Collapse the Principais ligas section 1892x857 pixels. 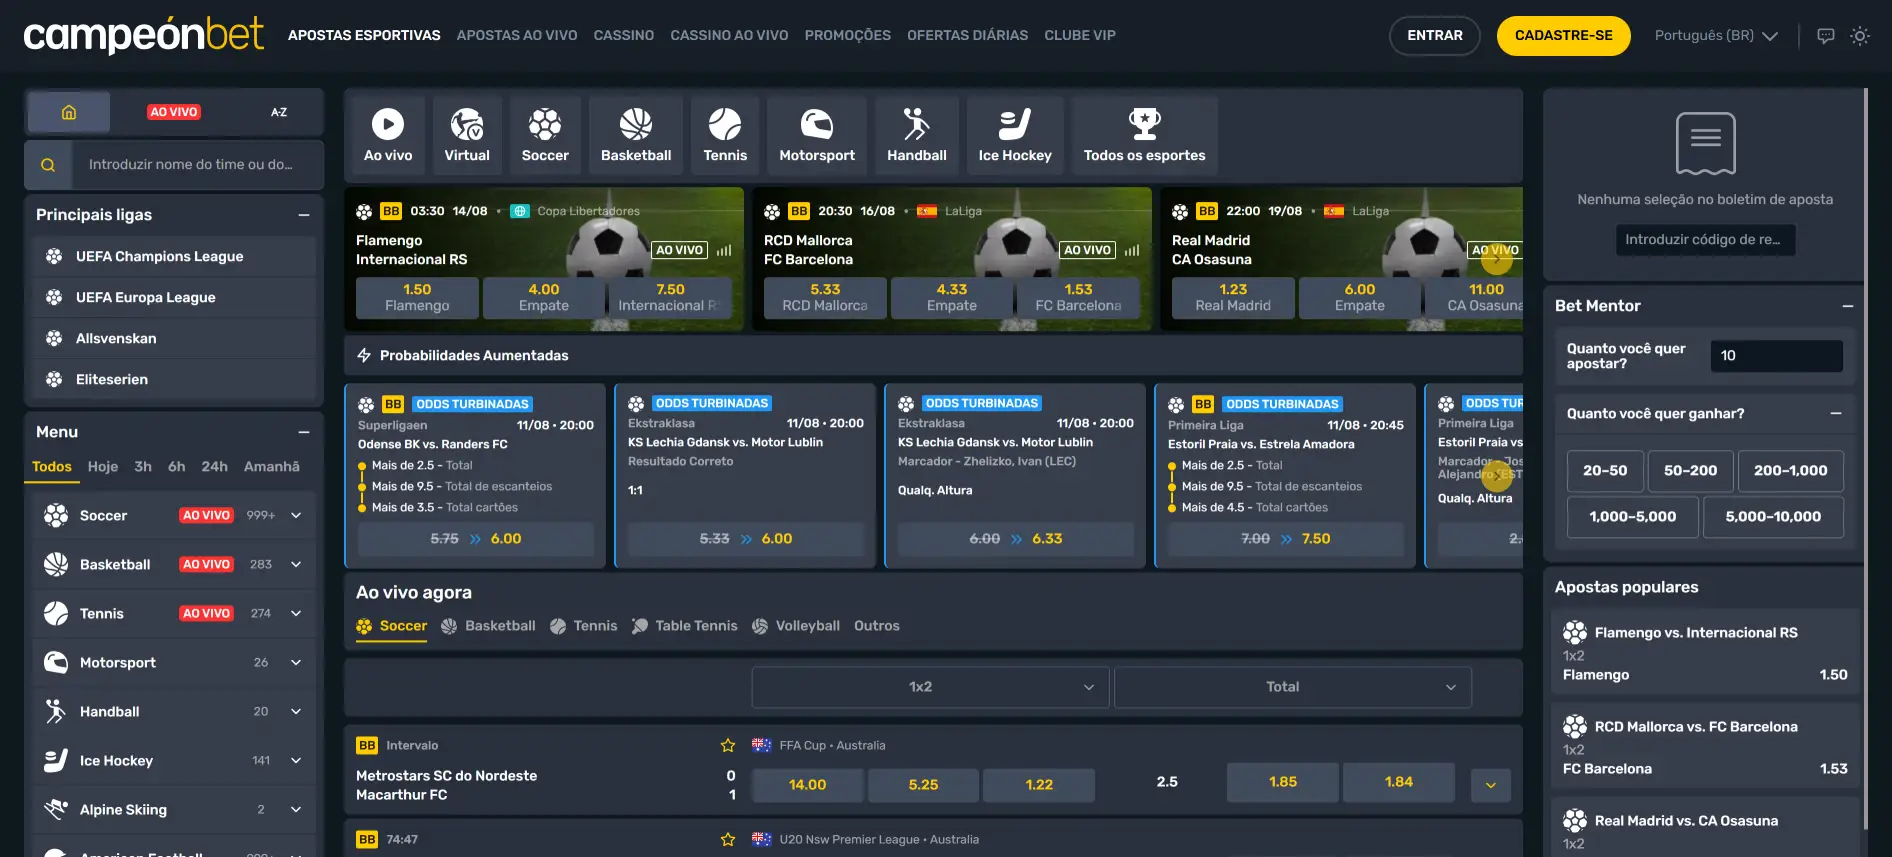(304, 215)
